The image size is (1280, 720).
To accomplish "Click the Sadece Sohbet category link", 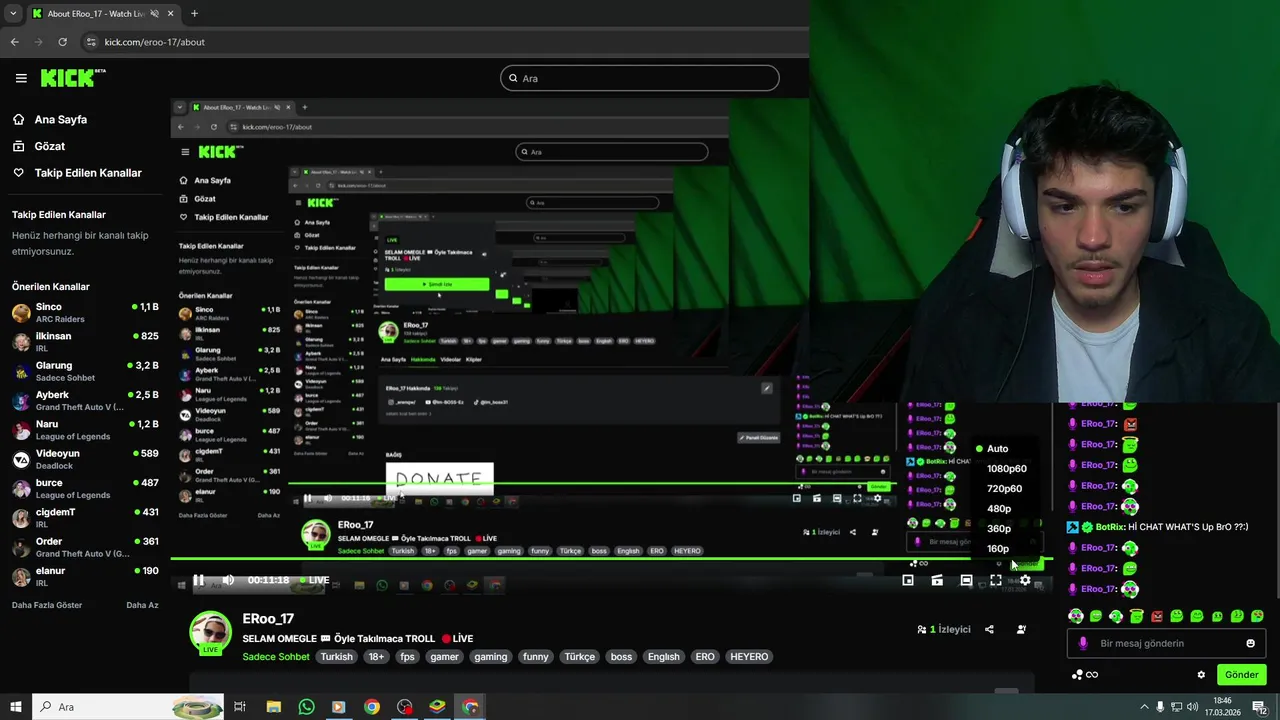I will [x=276, y=657].
